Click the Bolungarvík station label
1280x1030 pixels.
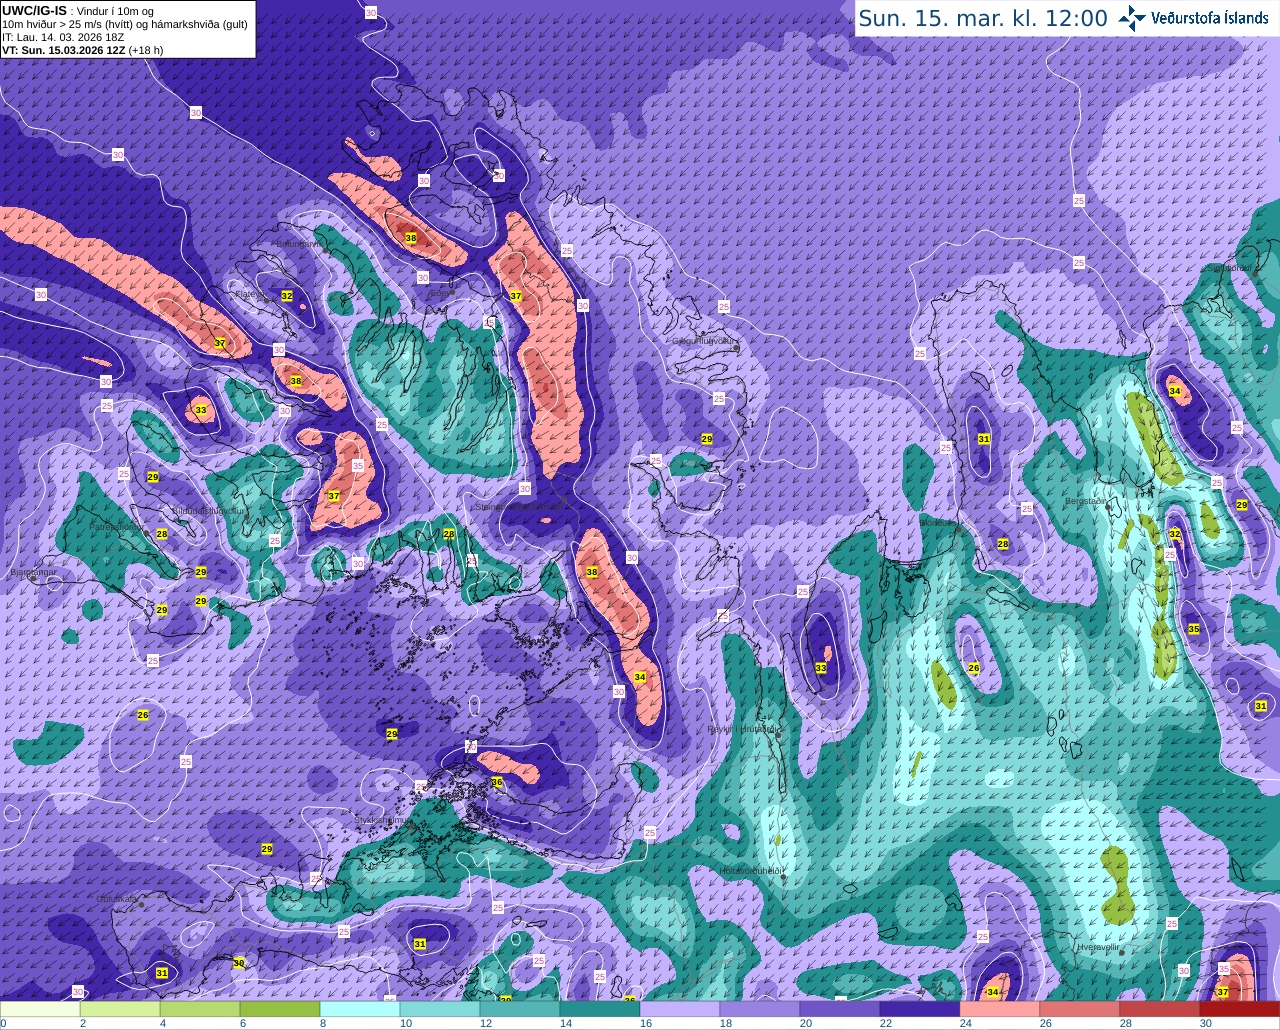pyautogui.click(x=299, y=243)
